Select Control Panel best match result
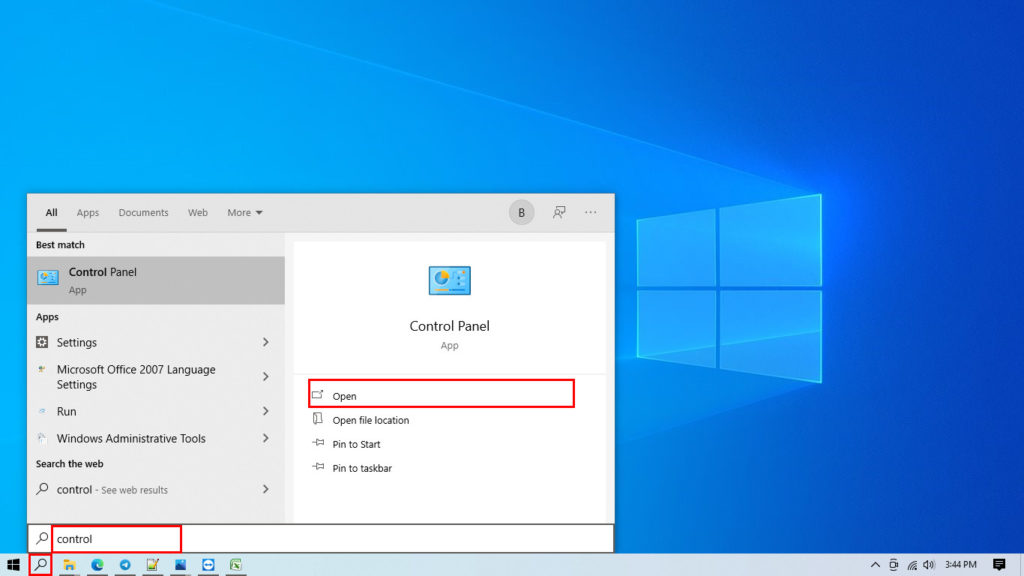 coord(156,280)
